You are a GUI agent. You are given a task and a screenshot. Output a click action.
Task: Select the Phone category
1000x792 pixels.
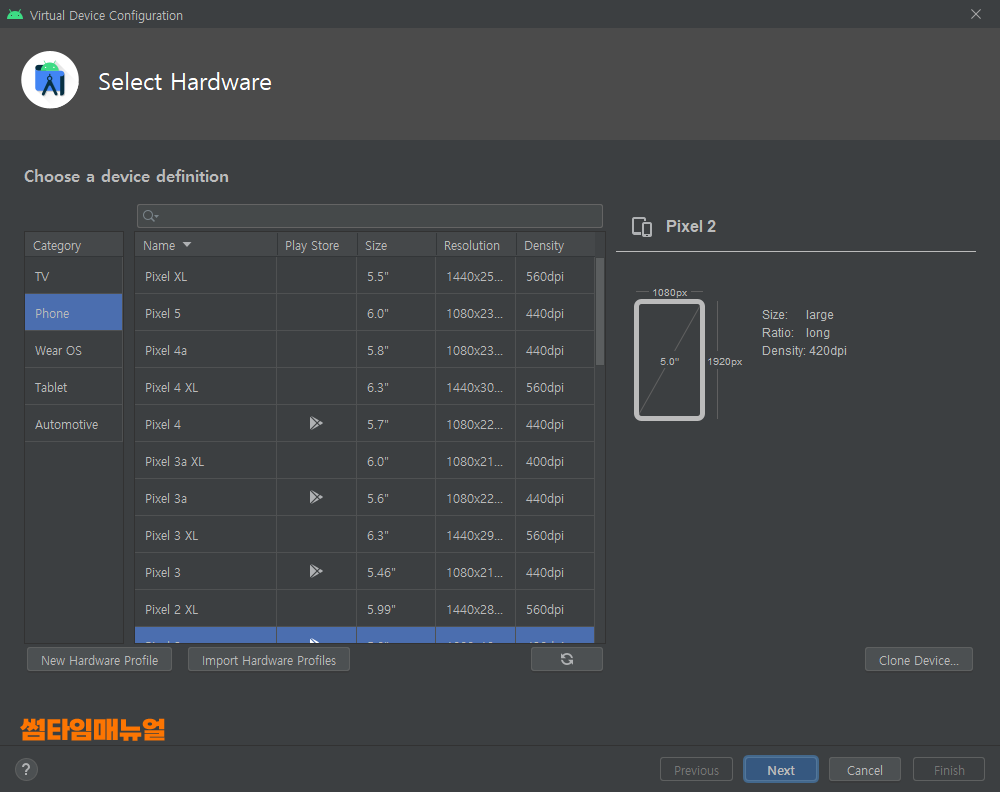click(x=73, y=312)
